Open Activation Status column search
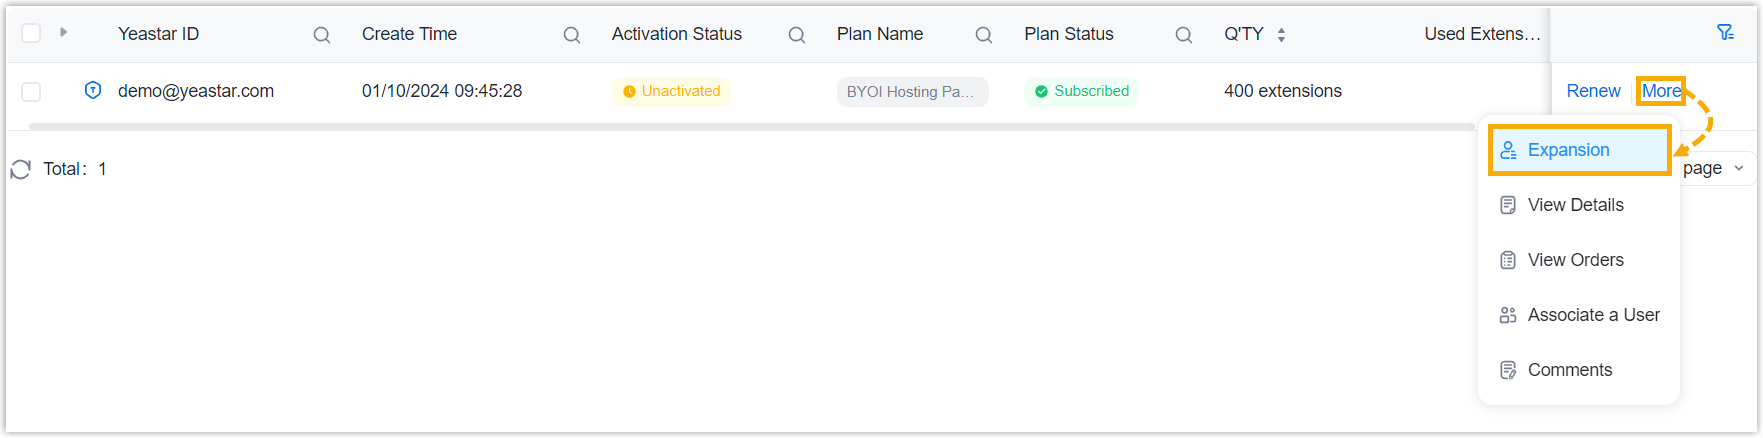Screen dimensions: 1763x438 coord(797,35)
